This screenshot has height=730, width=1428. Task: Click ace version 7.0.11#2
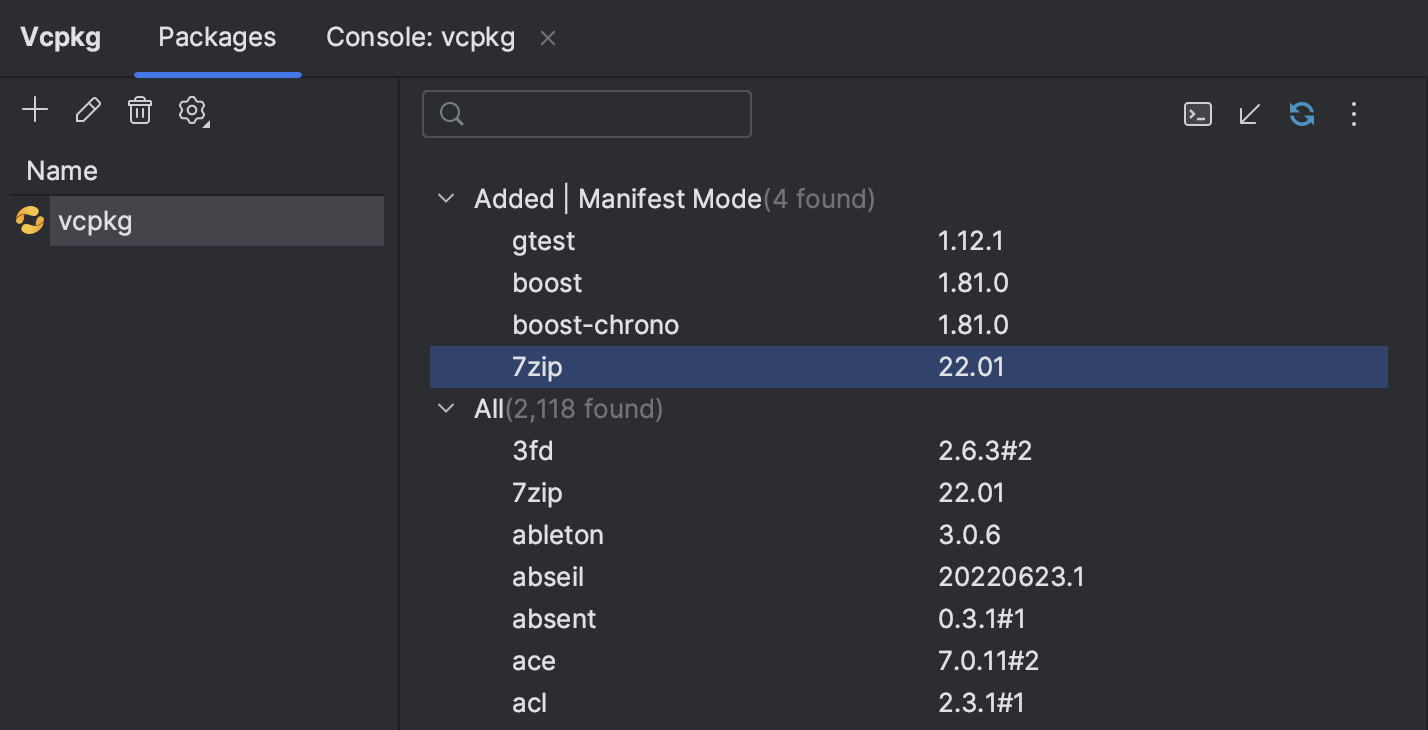coord(989,661)
